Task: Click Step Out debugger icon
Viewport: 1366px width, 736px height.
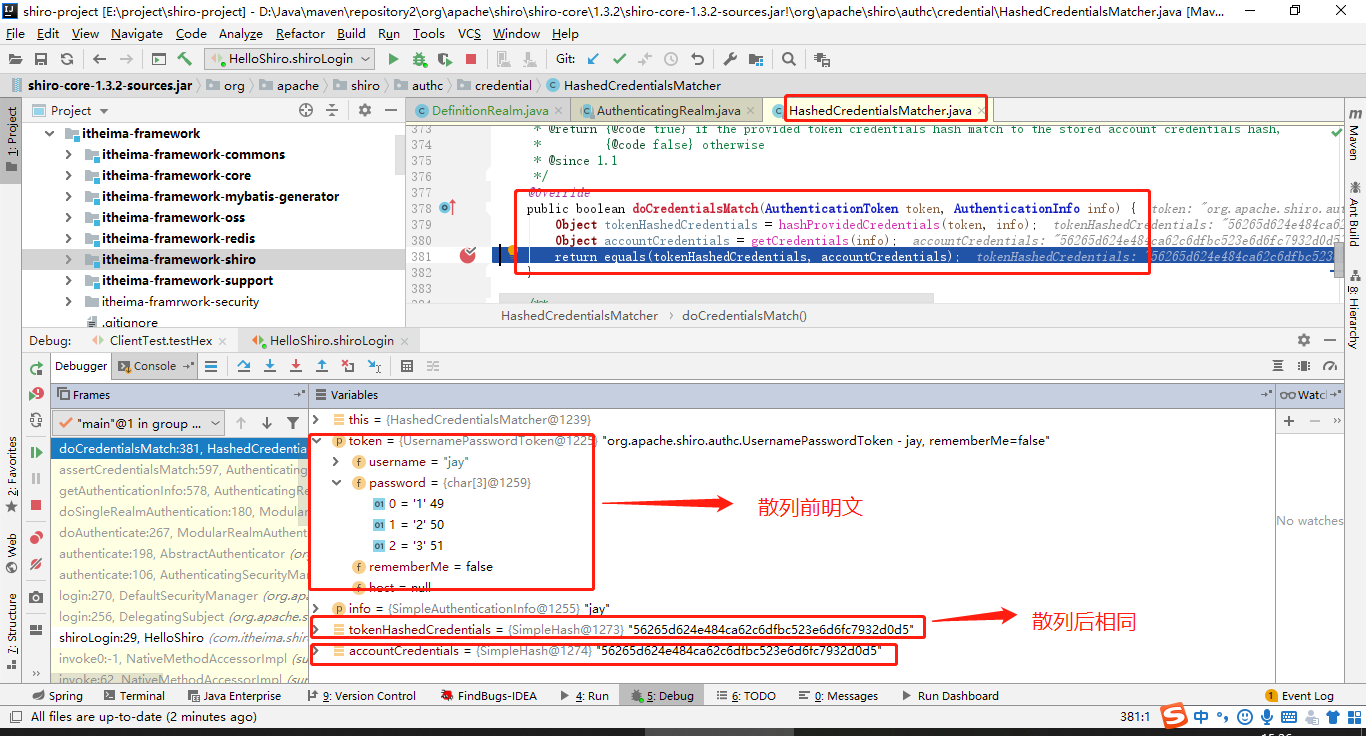Action: (322, 367)
